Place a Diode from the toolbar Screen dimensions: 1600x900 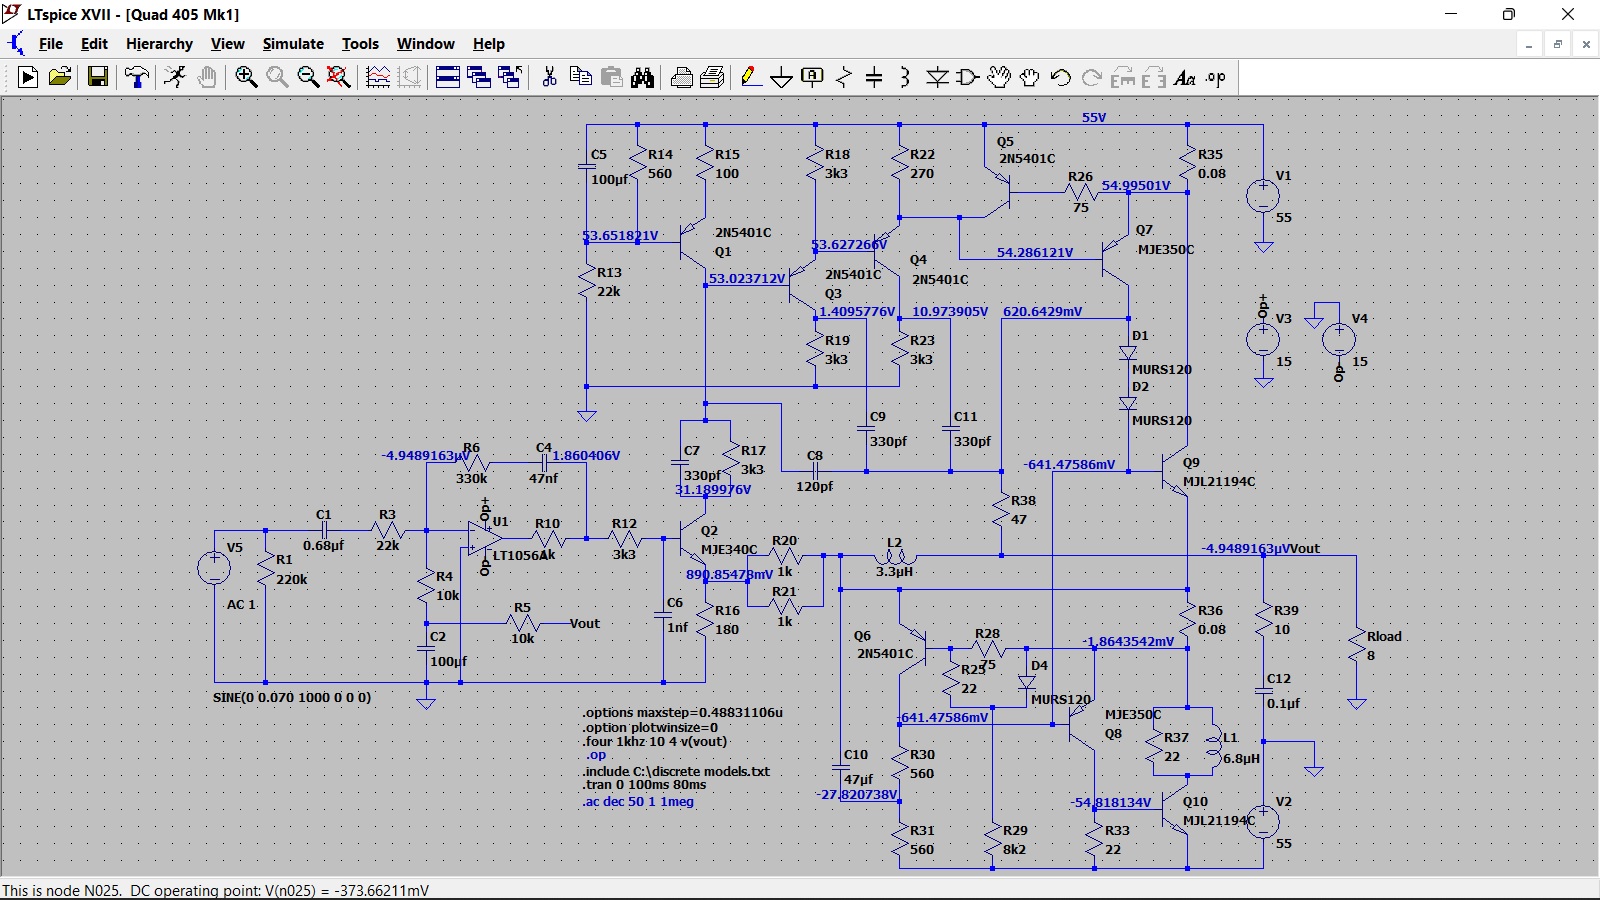937,77
